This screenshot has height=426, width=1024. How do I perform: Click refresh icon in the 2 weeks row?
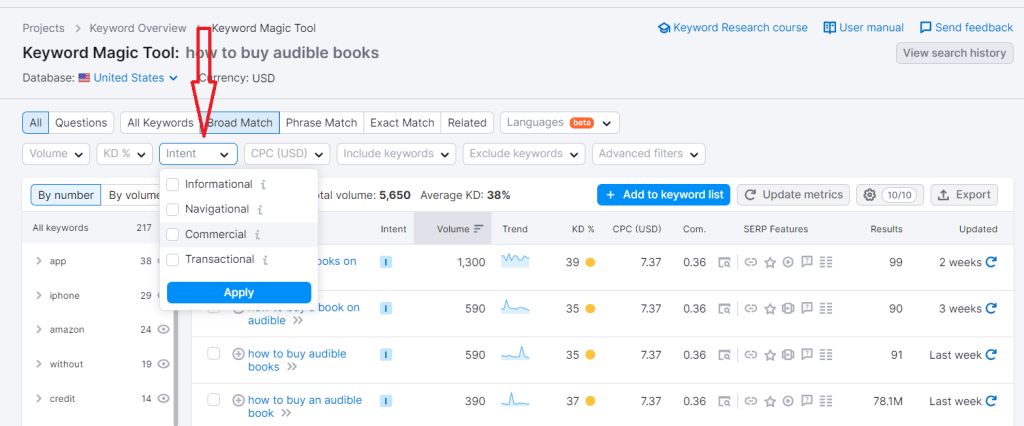[991, 262]
